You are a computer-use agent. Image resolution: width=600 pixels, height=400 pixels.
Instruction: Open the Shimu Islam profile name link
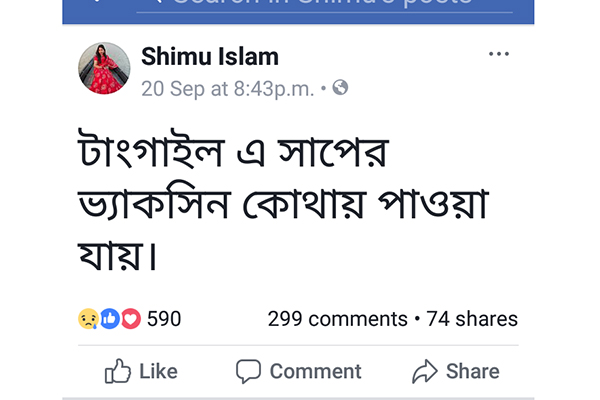pos(210,57)
